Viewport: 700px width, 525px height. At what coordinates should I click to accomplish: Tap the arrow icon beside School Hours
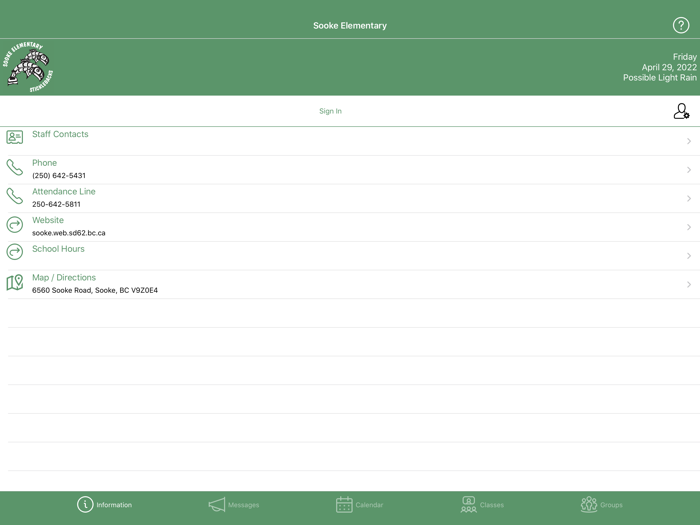[x=15, y=252]
